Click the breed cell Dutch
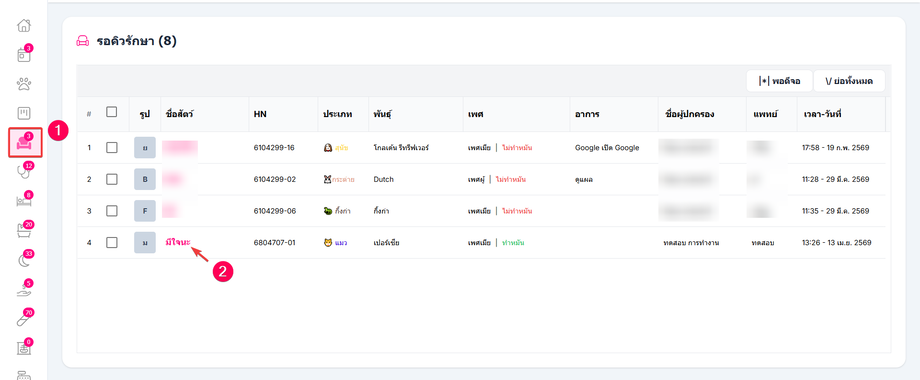This screenshot has width=920, height=380. coord(383,179)
